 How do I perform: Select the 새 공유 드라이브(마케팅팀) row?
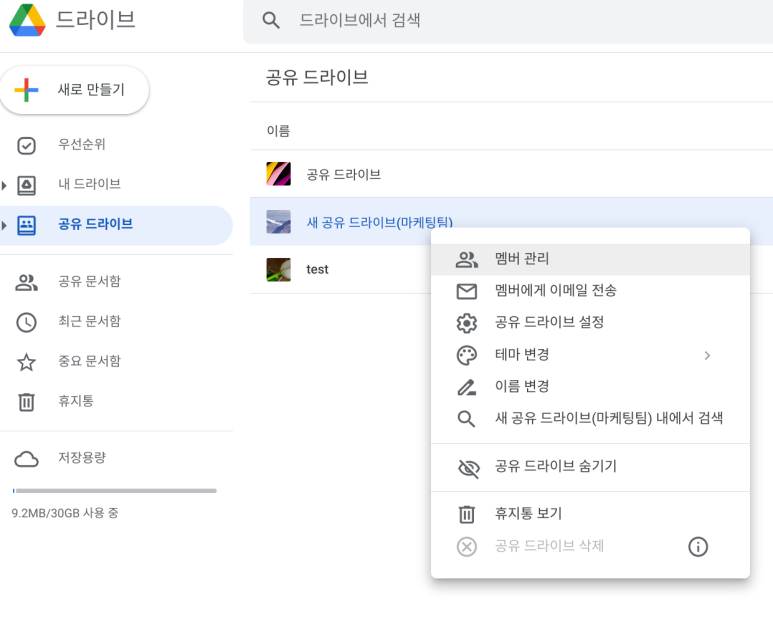[511, 222]
